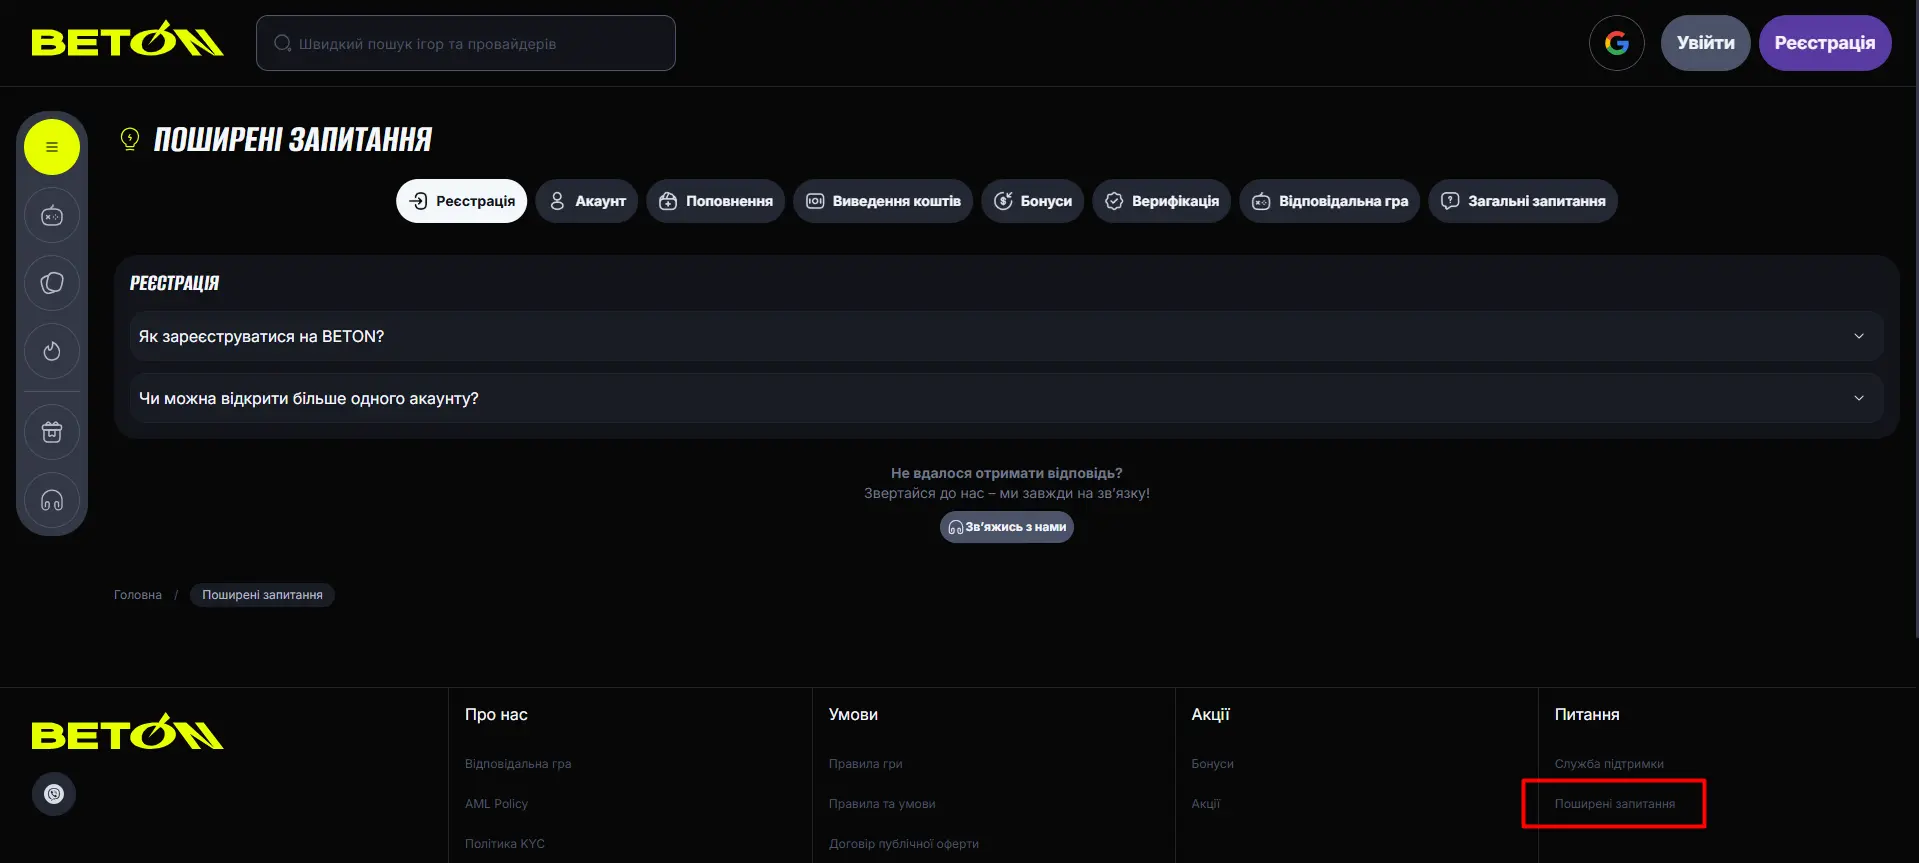
Task: Click the 'Зв'яжись з нами' button
Action: 1006,527
